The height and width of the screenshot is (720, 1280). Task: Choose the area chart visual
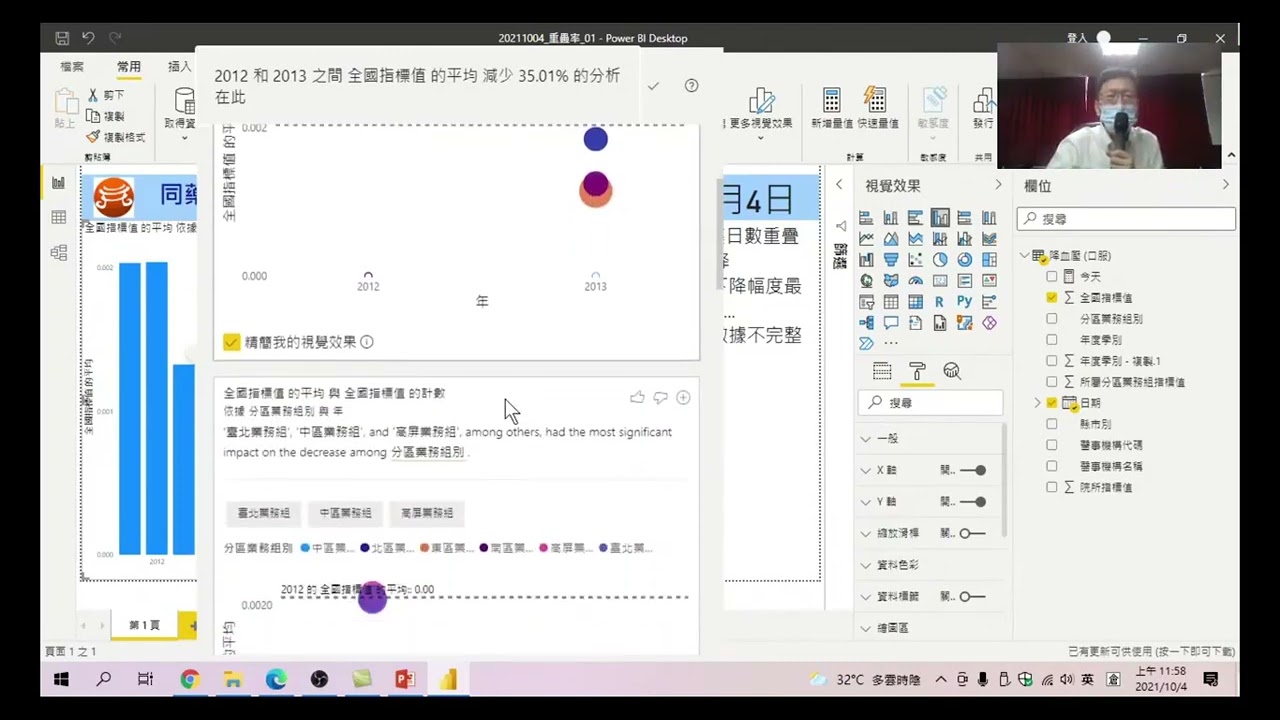tap(891, 239)
